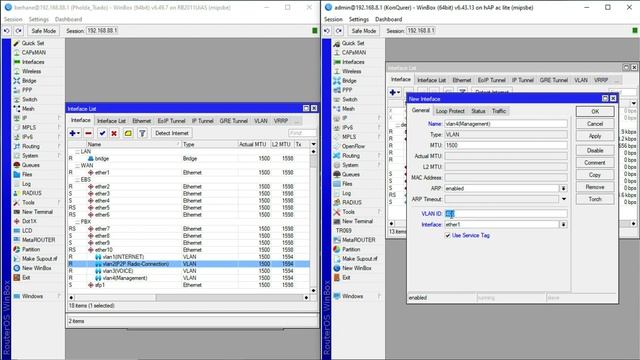640x360 pixels.
Task: Click Comment button in New Interface dialog
Action: (x=595, y=163)
